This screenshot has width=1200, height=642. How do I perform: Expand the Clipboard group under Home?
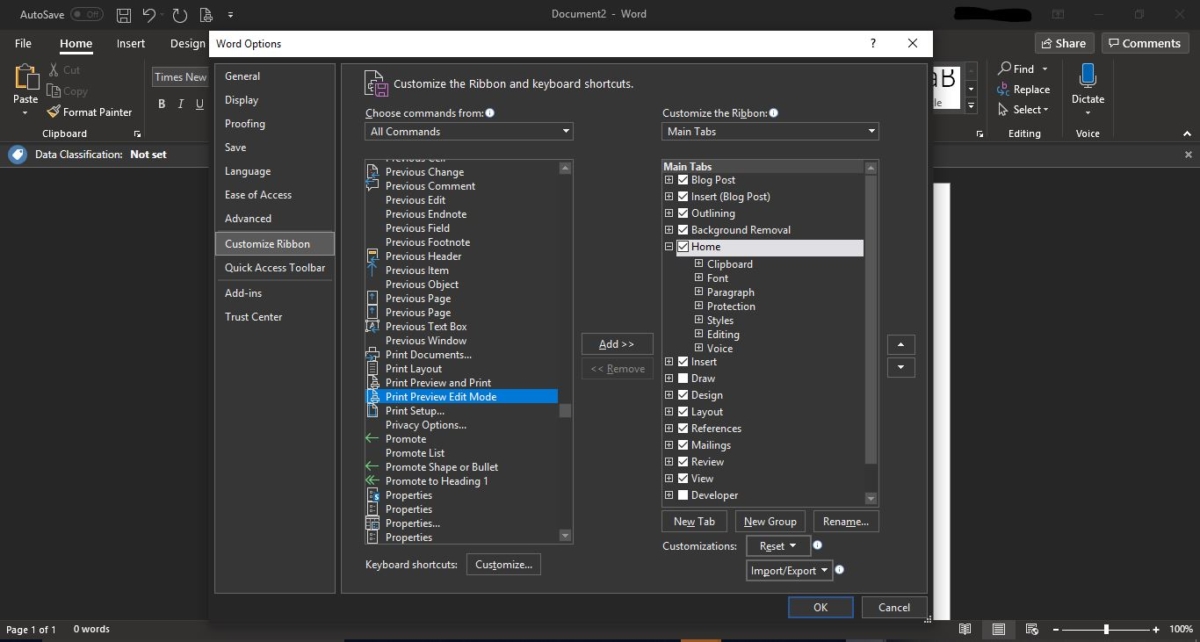pos(699,264)
